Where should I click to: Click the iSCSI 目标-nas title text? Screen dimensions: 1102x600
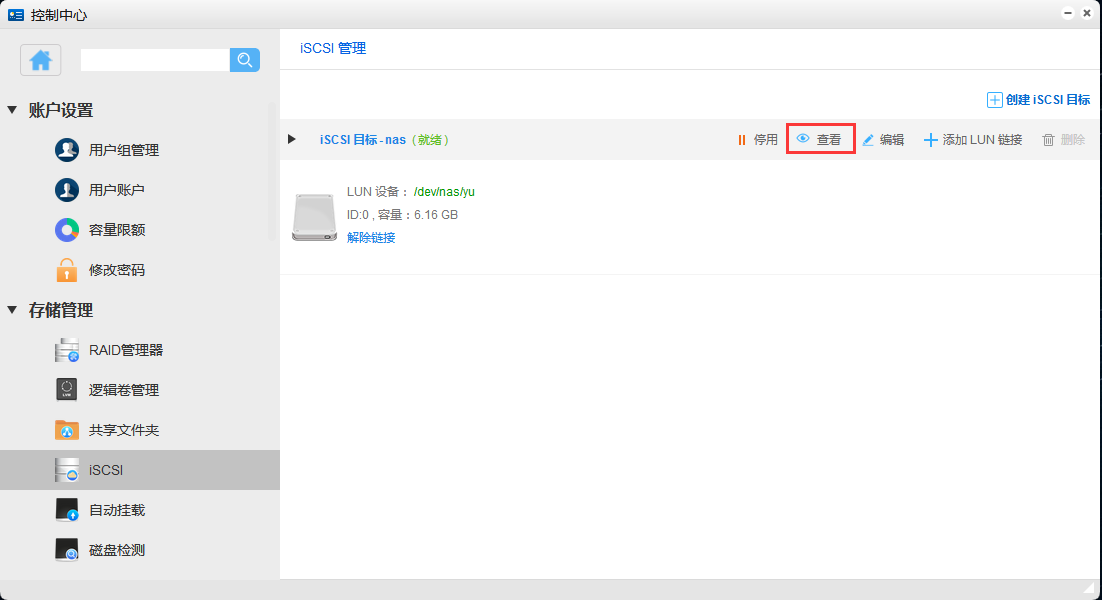pos(363,140)
